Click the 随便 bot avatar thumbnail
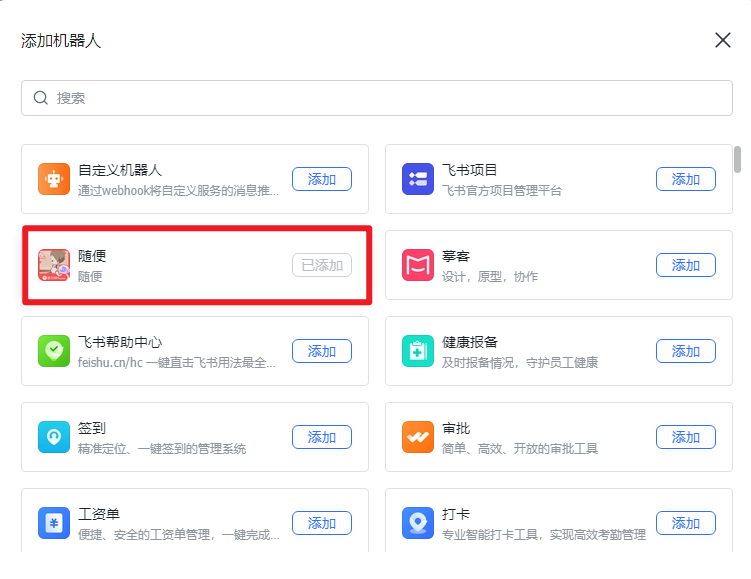 (x=54, y=265)
